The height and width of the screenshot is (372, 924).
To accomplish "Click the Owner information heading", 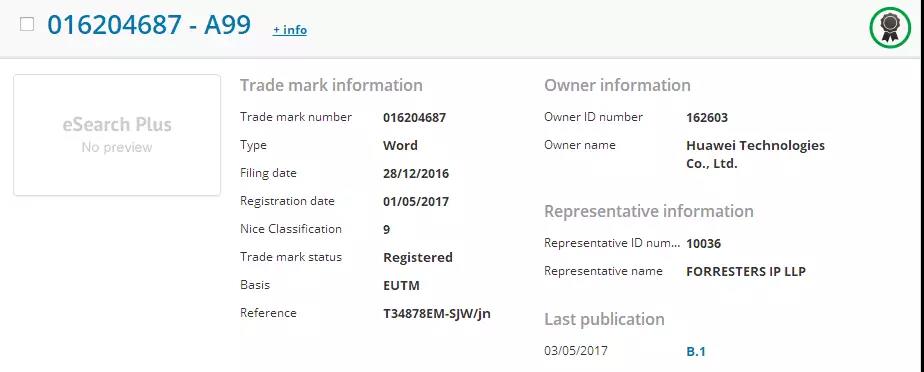I will pos(617,85).
